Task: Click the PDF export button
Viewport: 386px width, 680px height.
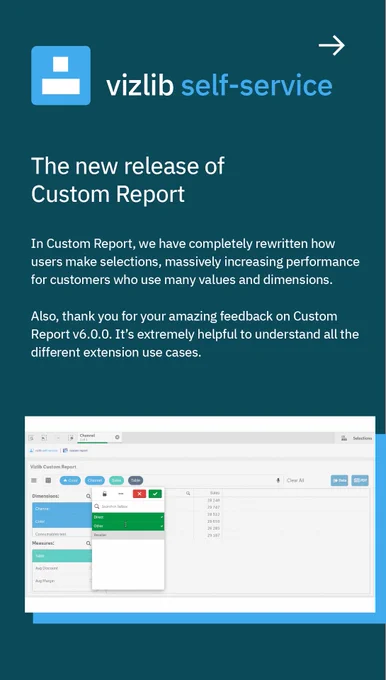Action: pos(360,481)
